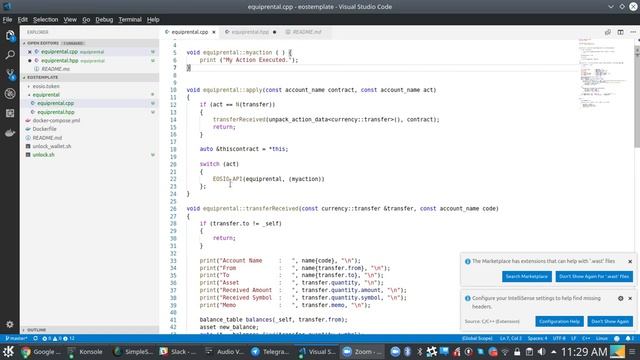Collapse the equiprental folder

click(x=46, y=95)
